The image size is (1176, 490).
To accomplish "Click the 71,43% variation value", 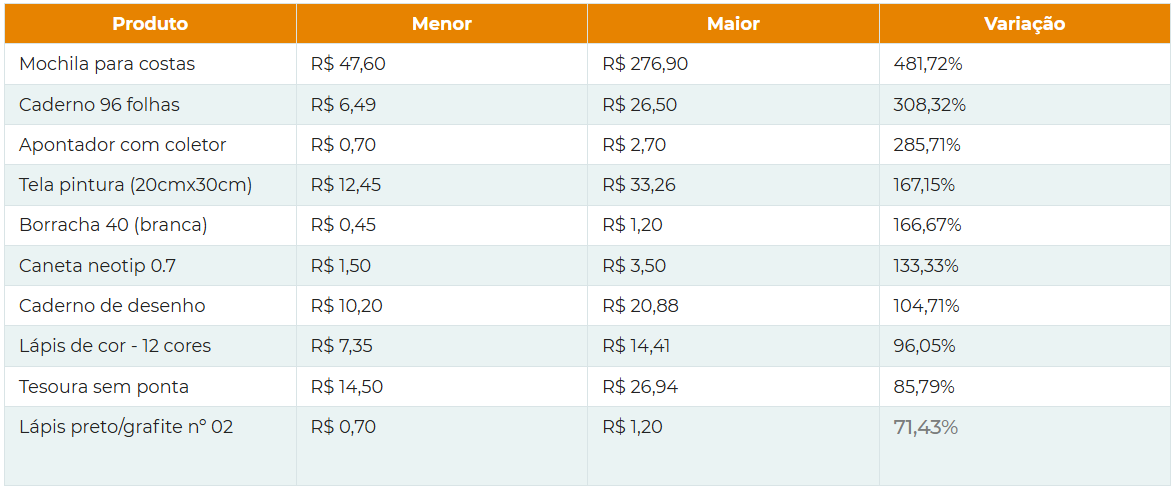I will pyautogui.click(x=925, y=427).
